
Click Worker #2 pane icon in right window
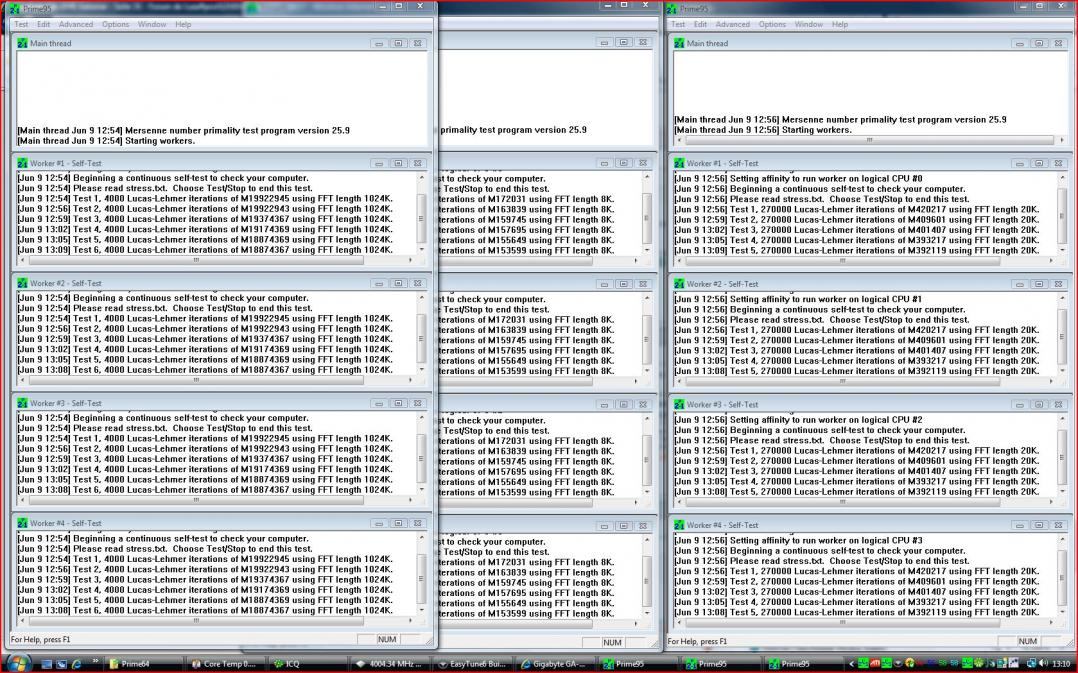(679, 284)
